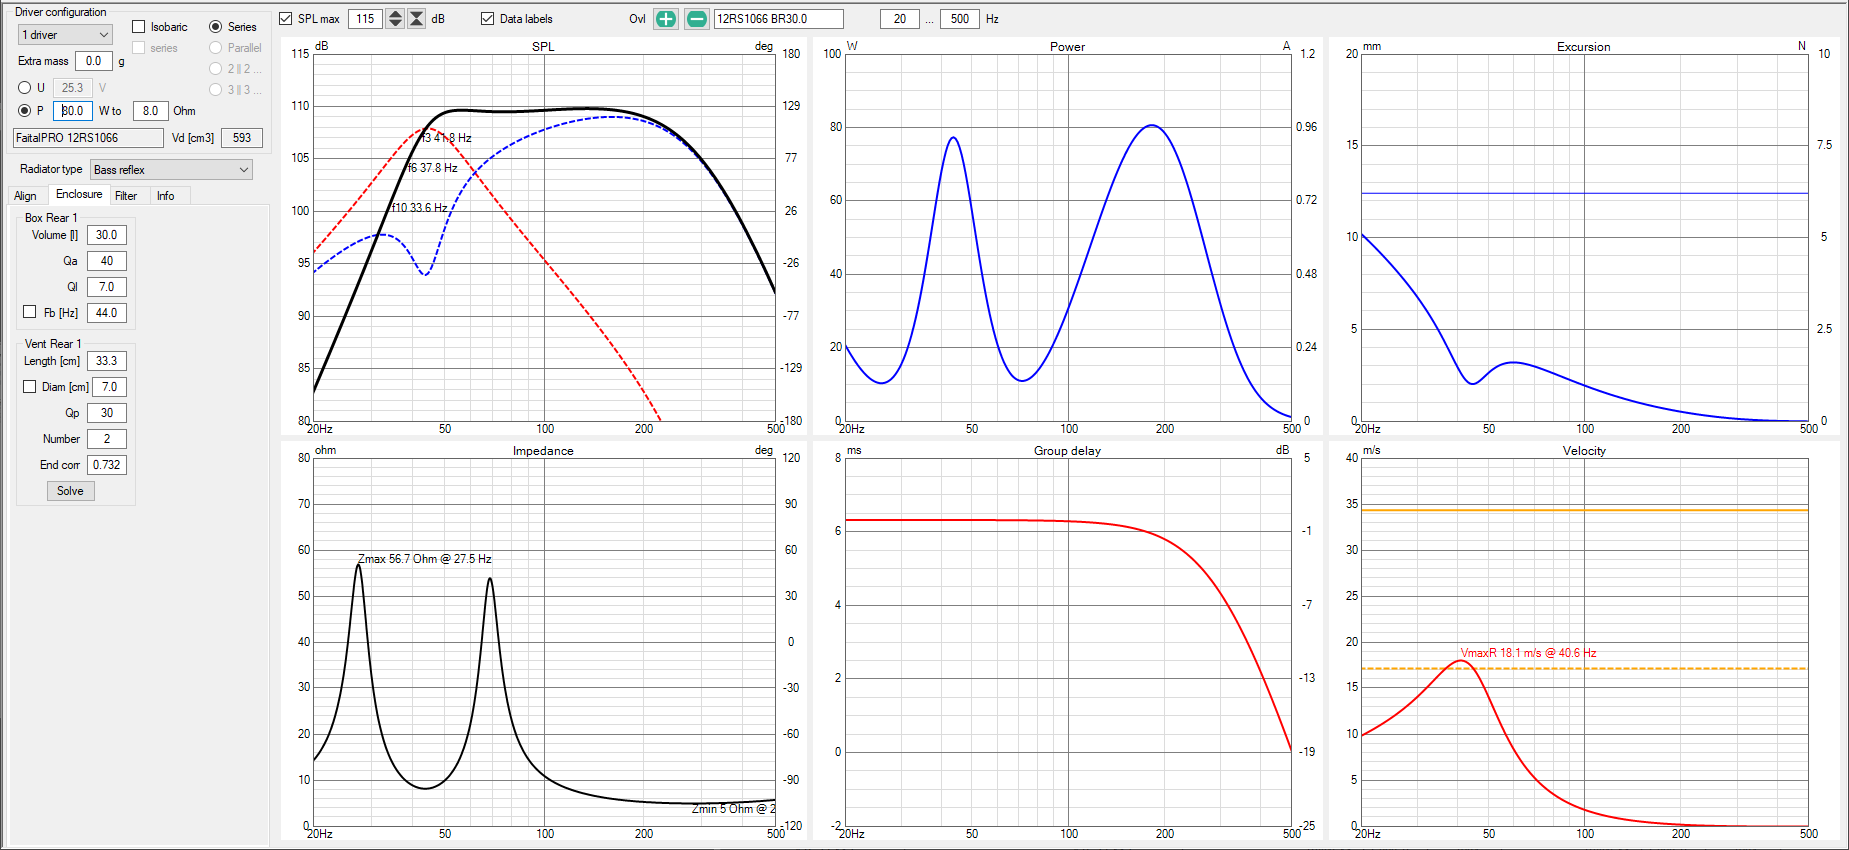The width and height of the screenshot is (1849, 850).
Task: Click the Ql field showing 7.0
Action: 107,287
